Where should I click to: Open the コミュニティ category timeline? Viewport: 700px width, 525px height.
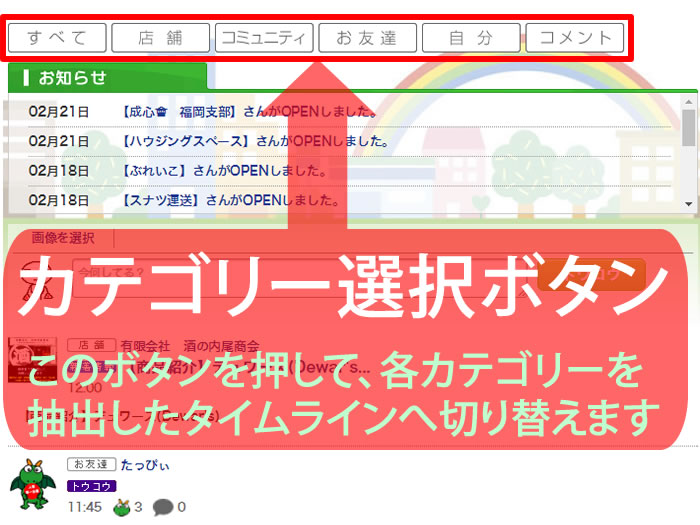pyautogui.click(x=264, y=38)
